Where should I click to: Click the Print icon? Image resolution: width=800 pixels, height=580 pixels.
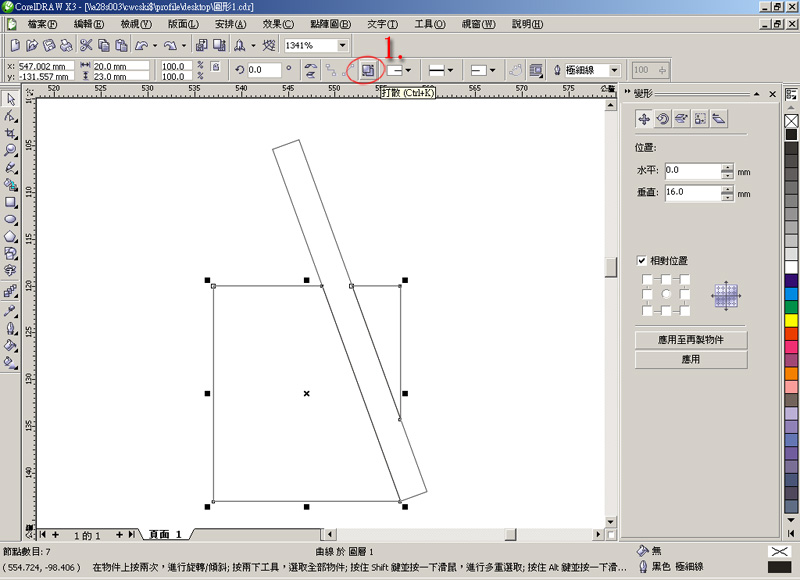66,45
